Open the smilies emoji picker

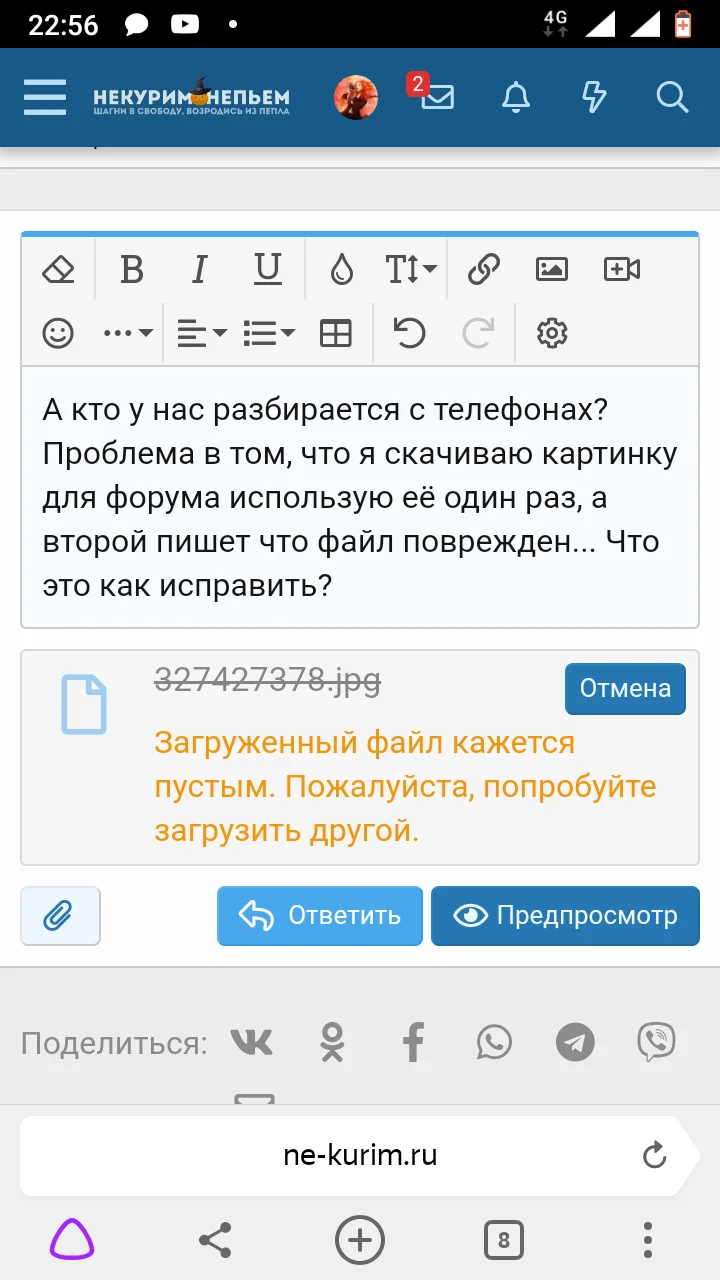point(58,333)
